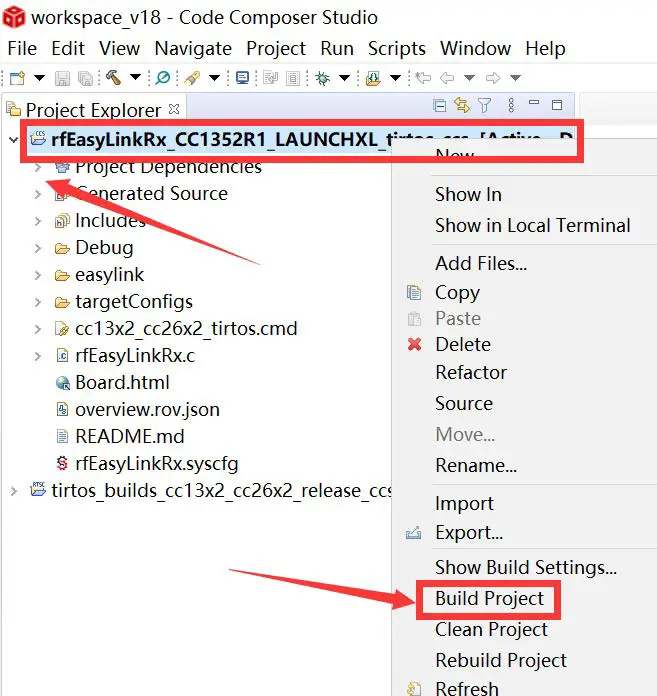This screenshot has height=696, width=657.
Task: Open the Back history dropdown arrow
Action: [469, 78]
